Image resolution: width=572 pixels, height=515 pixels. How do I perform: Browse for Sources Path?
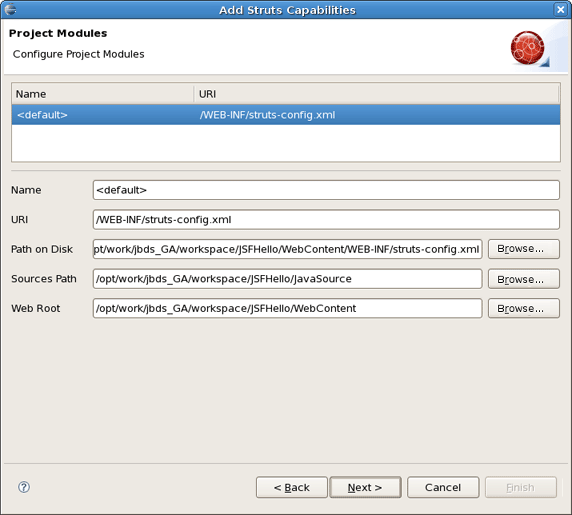pyautogui.click(x=523, y=279)
